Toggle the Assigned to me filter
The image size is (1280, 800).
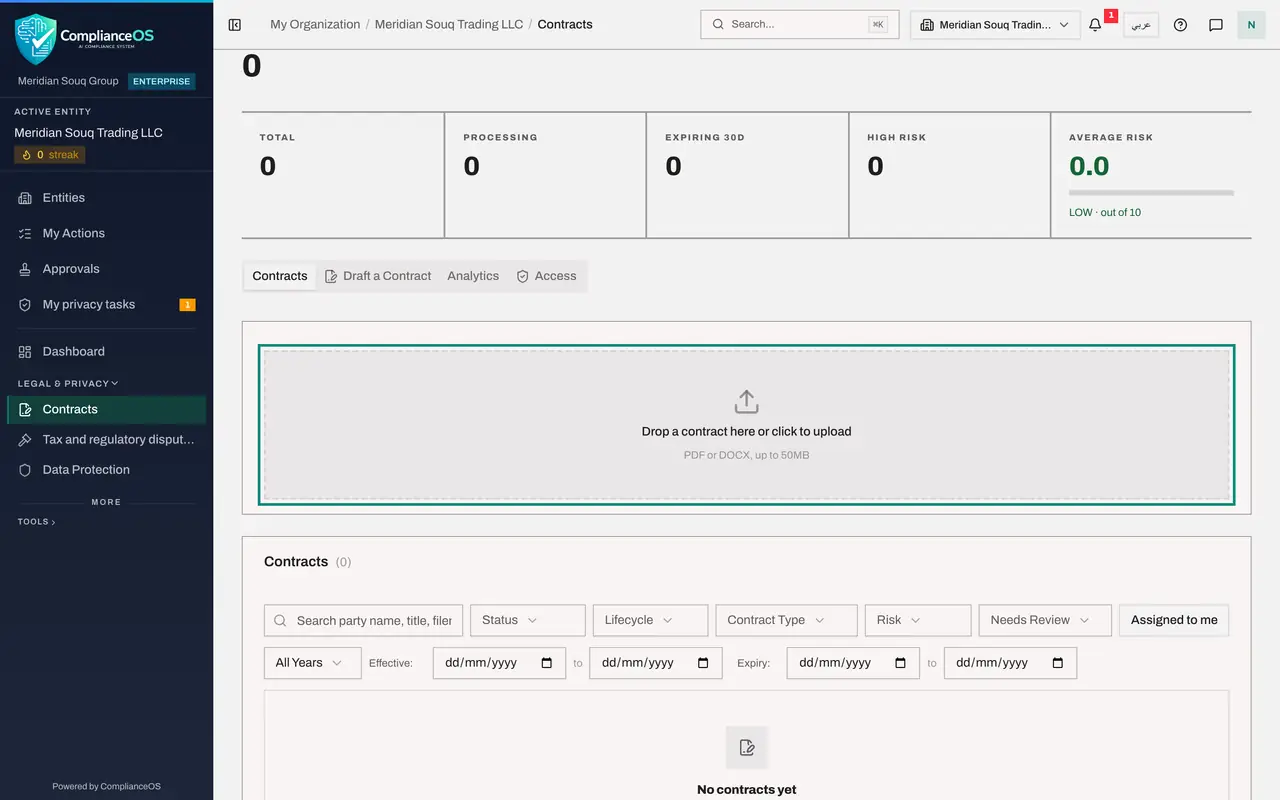tap(1174, 620)
